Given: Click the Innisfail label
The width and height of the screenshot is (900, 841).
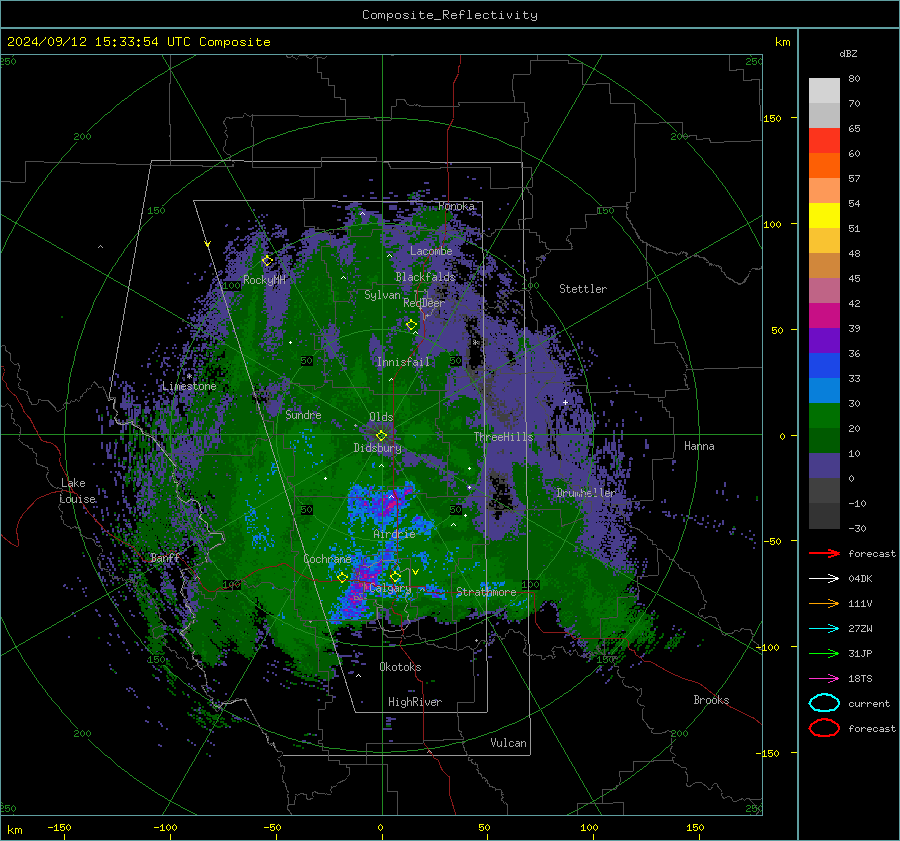Looking at the screenshot, I should point(404,362).
